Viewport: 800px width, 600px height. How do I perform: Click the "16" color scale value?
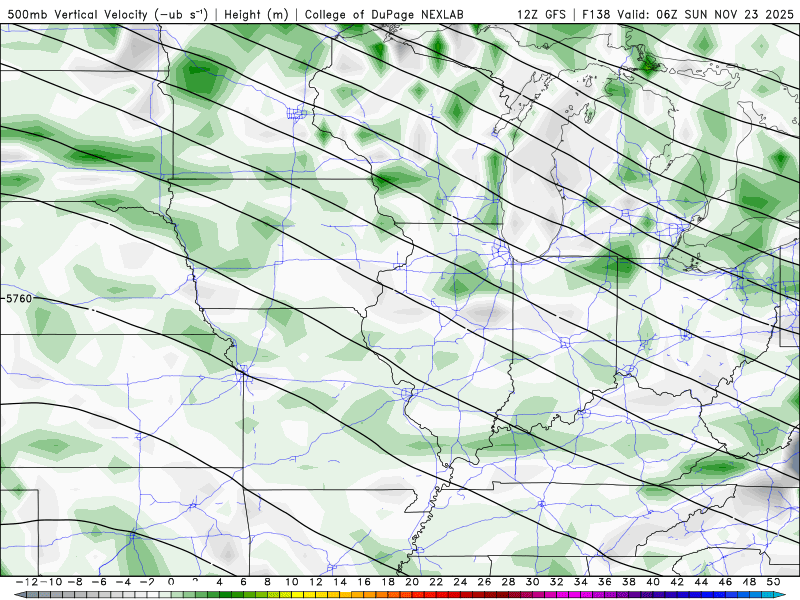pyautogui.click(x=364, y=582)
